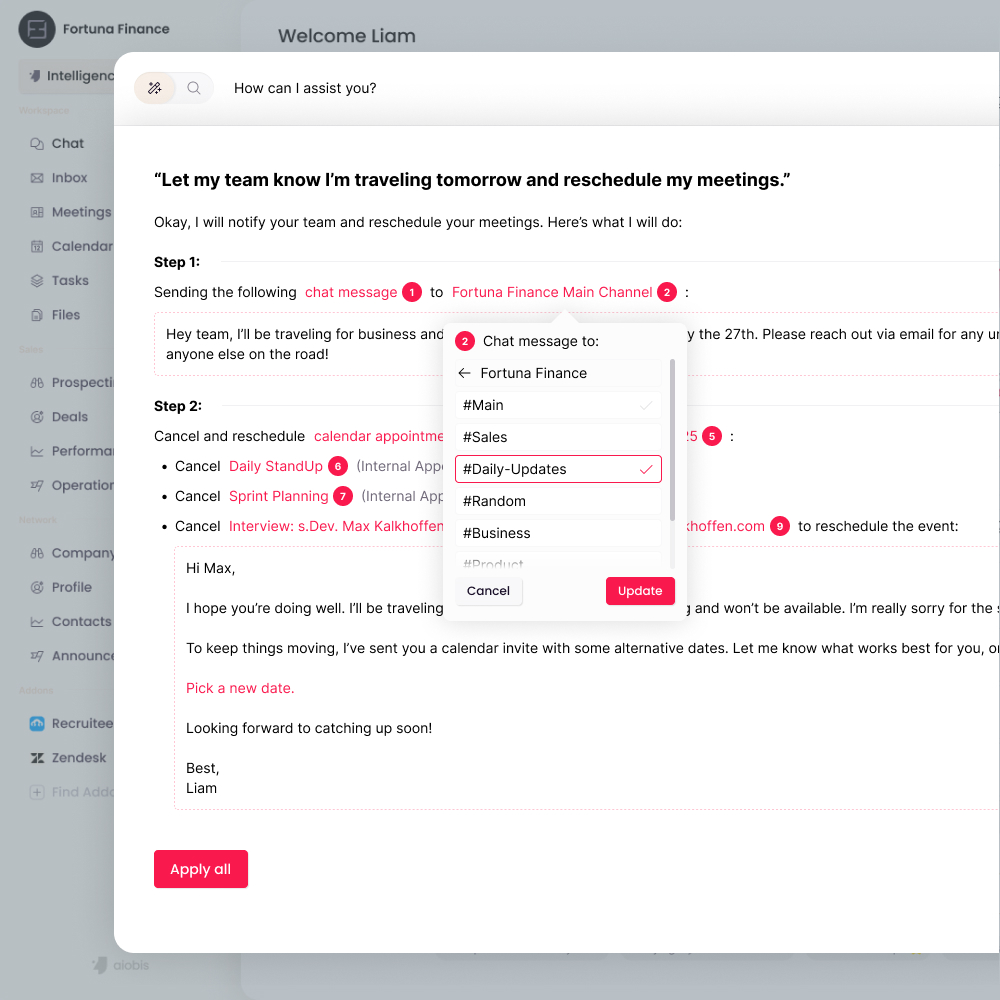This screenshot has height=1000, width=1000.
Task: Click the Prospecting binoculars icon
Action: click(37, 383)
